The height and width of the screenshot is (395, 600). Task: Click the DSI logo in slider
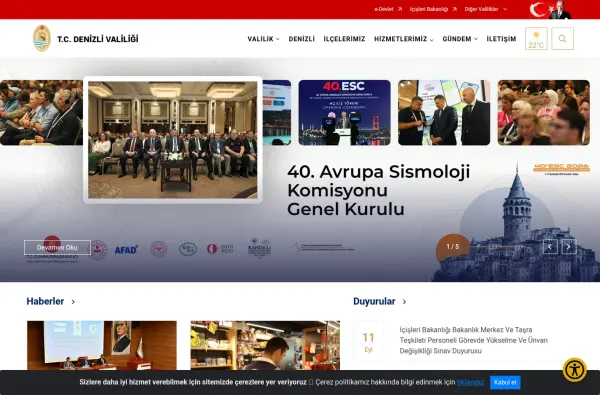(188, 249)
